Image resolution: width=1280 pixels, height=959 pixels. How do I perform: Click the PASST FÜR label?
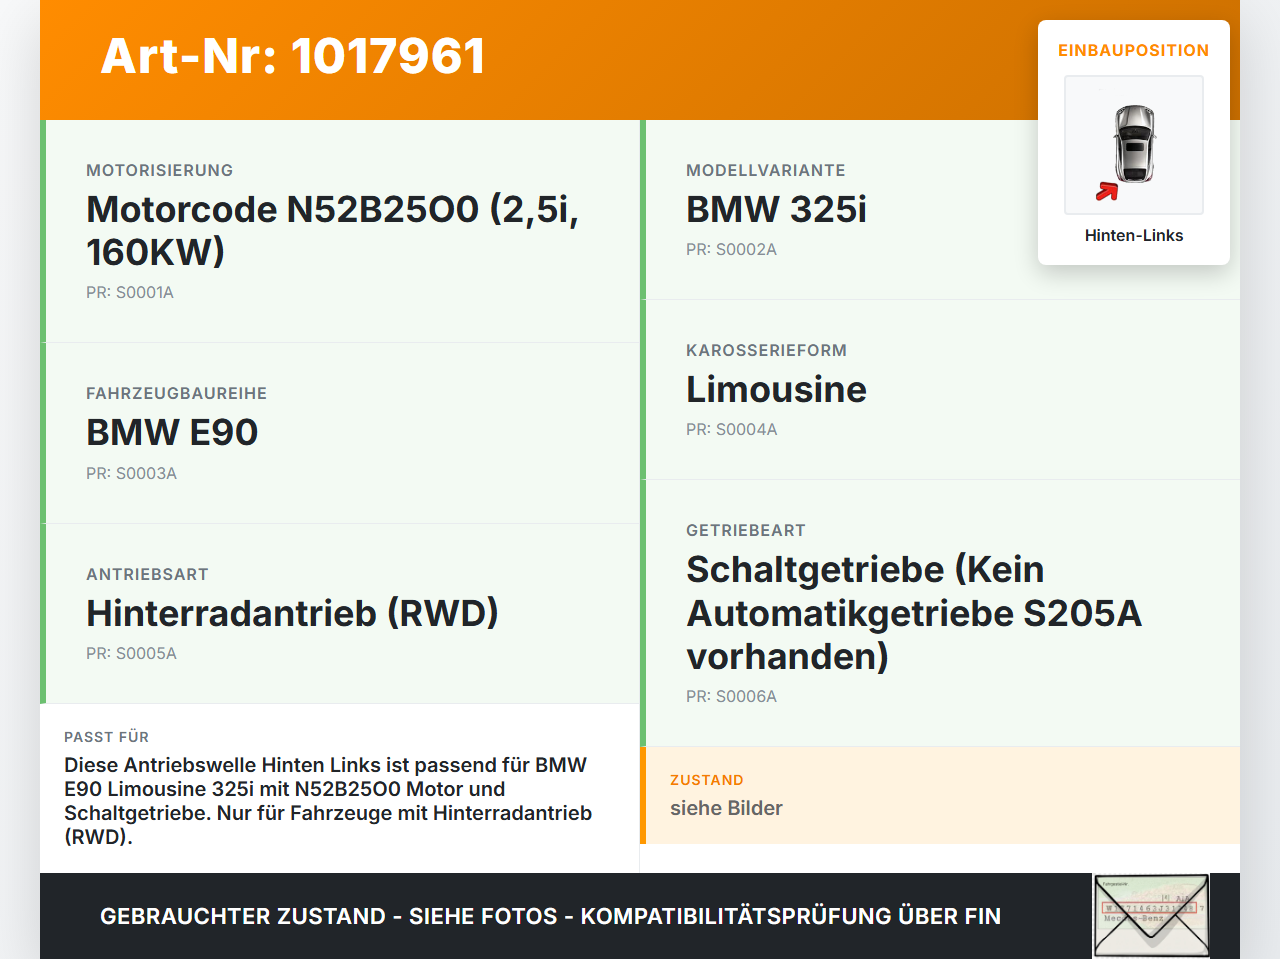pyautogui.click(x=107, y=737)
